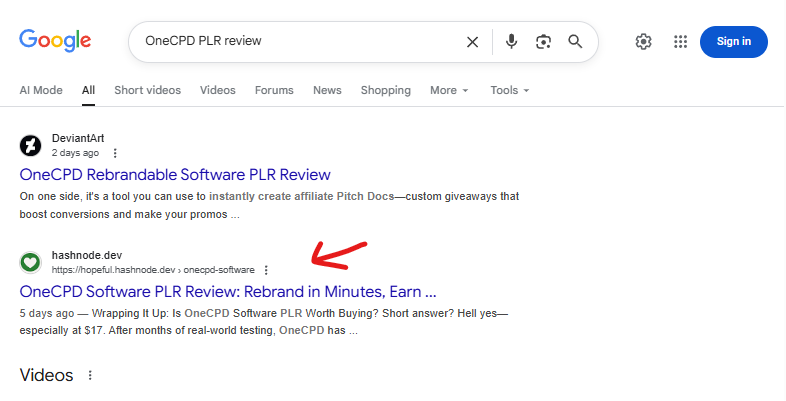786x401 pixels.
Task: Select the Forums tab
Action: click(274, 90)
